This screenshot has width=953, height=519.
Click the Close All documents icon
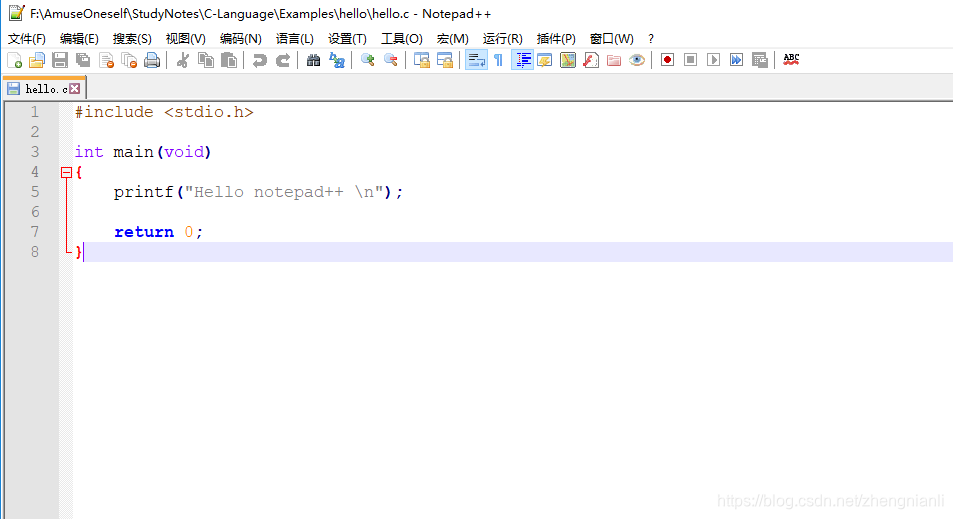click(129, 60)
